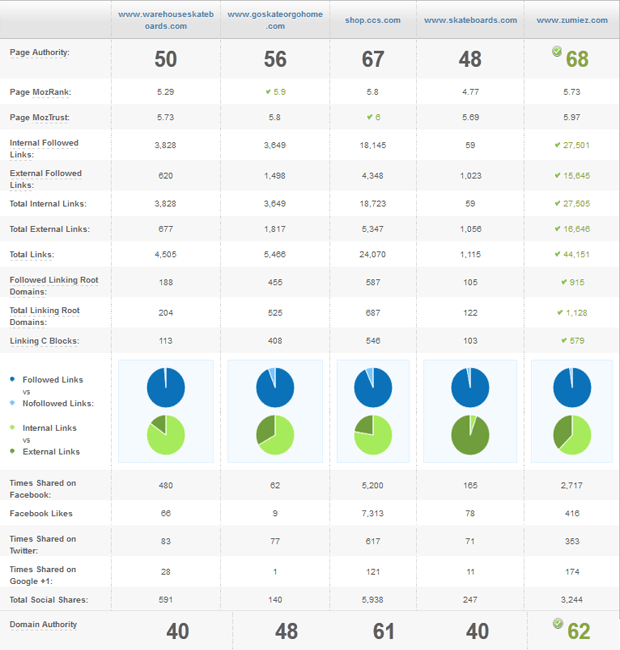
Task: Click the Page Authority value 56
Action: (275, 59)
